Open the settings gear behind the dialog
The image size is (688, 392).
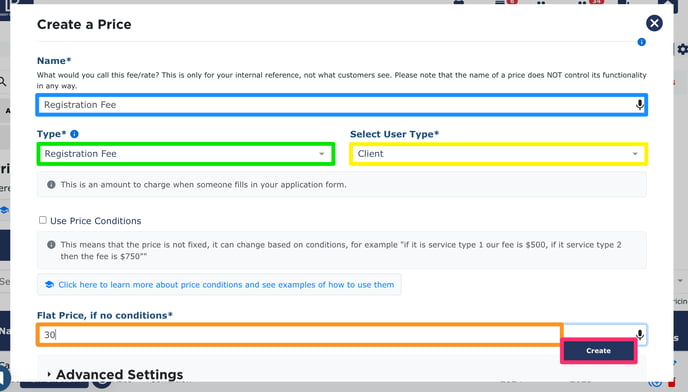click(x=682, y=49)
